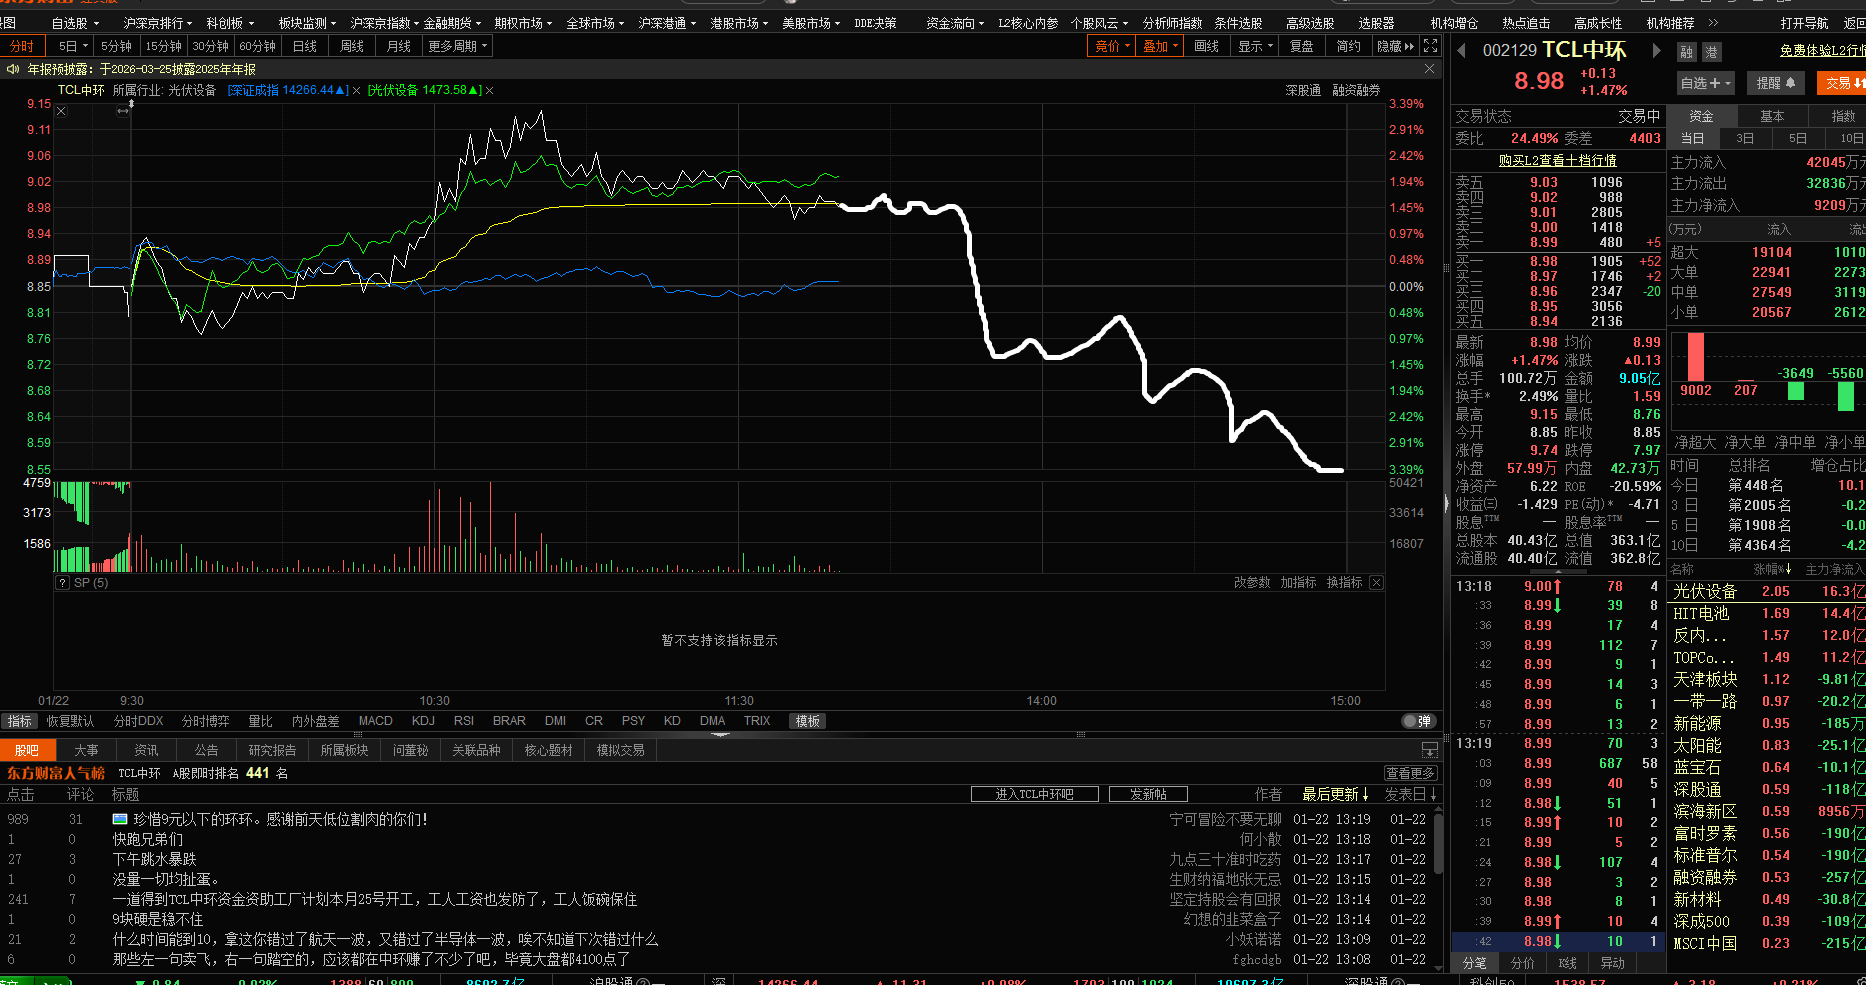Image resolution: width=1866 pixels, height=985 pixels.
Task: Open the 竞价 auction dropdown
Action: point(1112,46)
